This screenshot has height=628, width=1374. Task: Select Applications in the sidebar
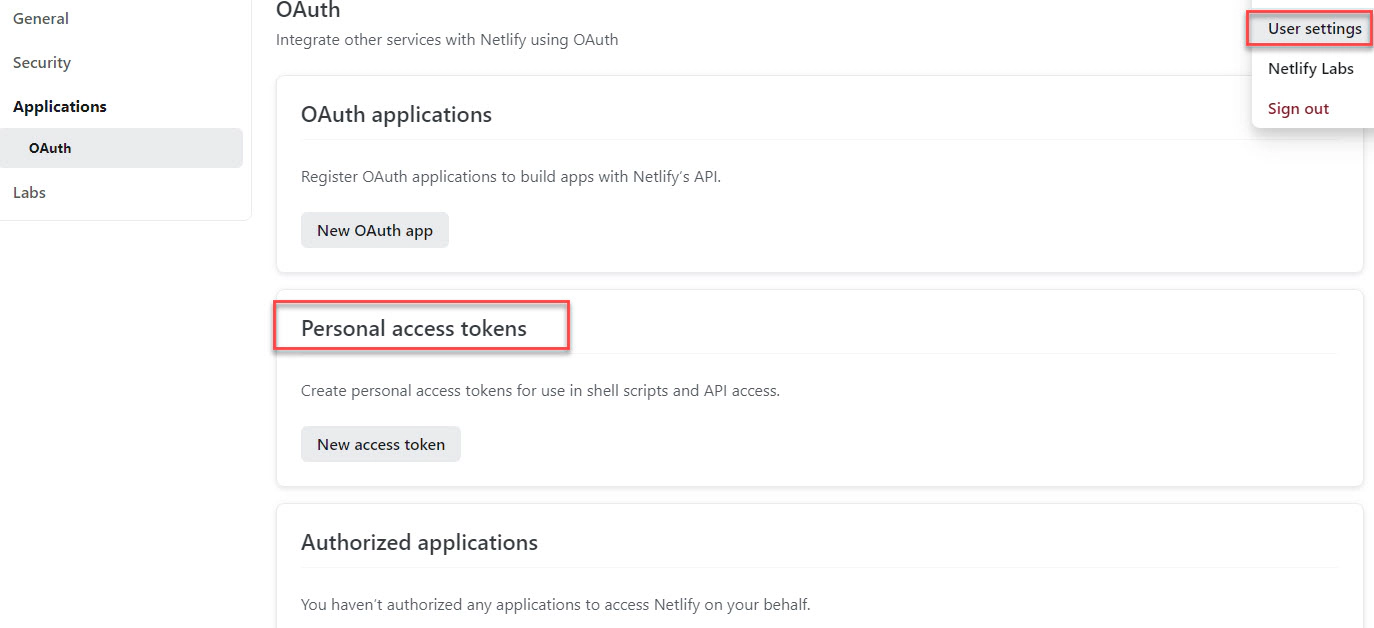(x=60, y=106)
